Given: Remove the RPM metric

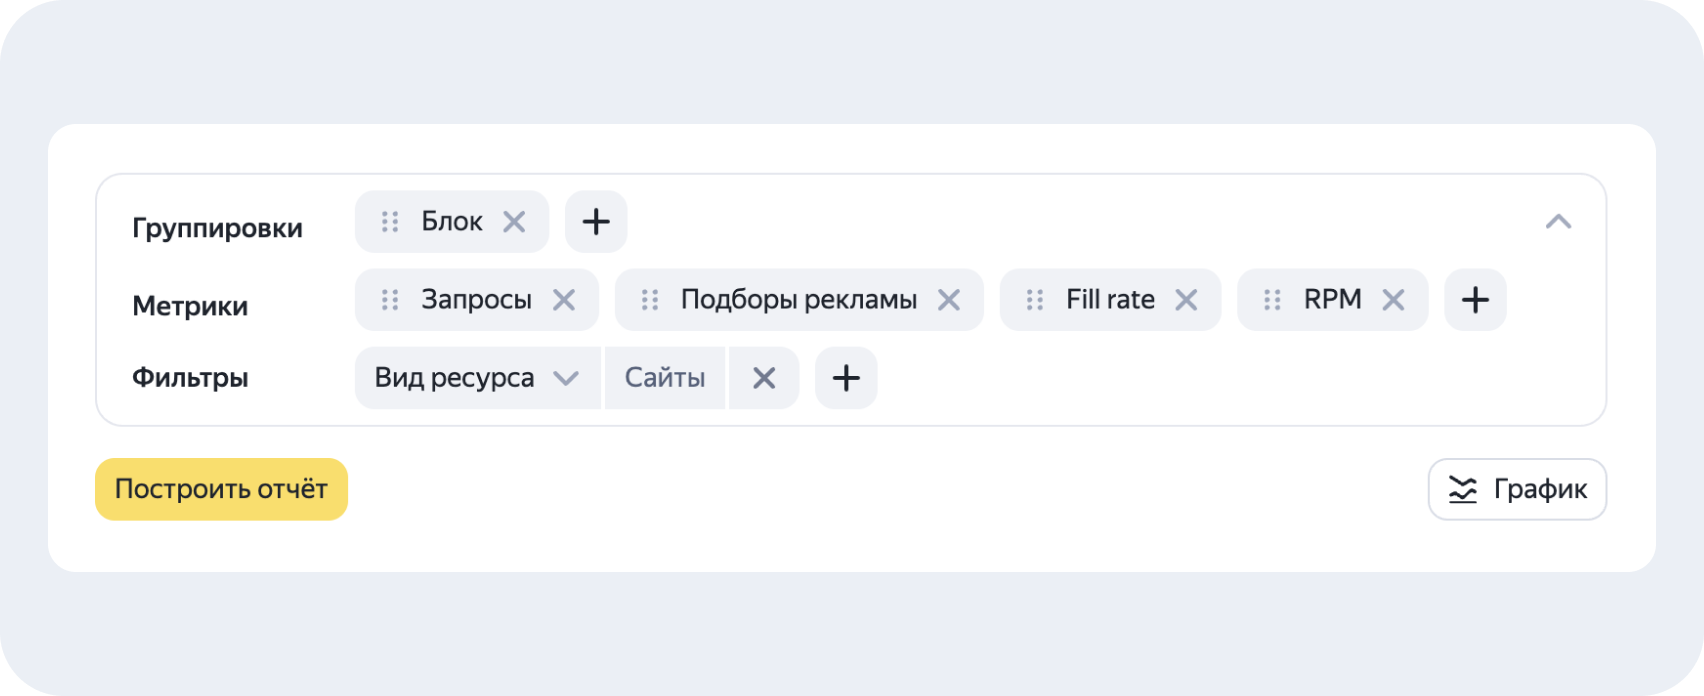Looking at the screenshot, I should point(1393,300).
